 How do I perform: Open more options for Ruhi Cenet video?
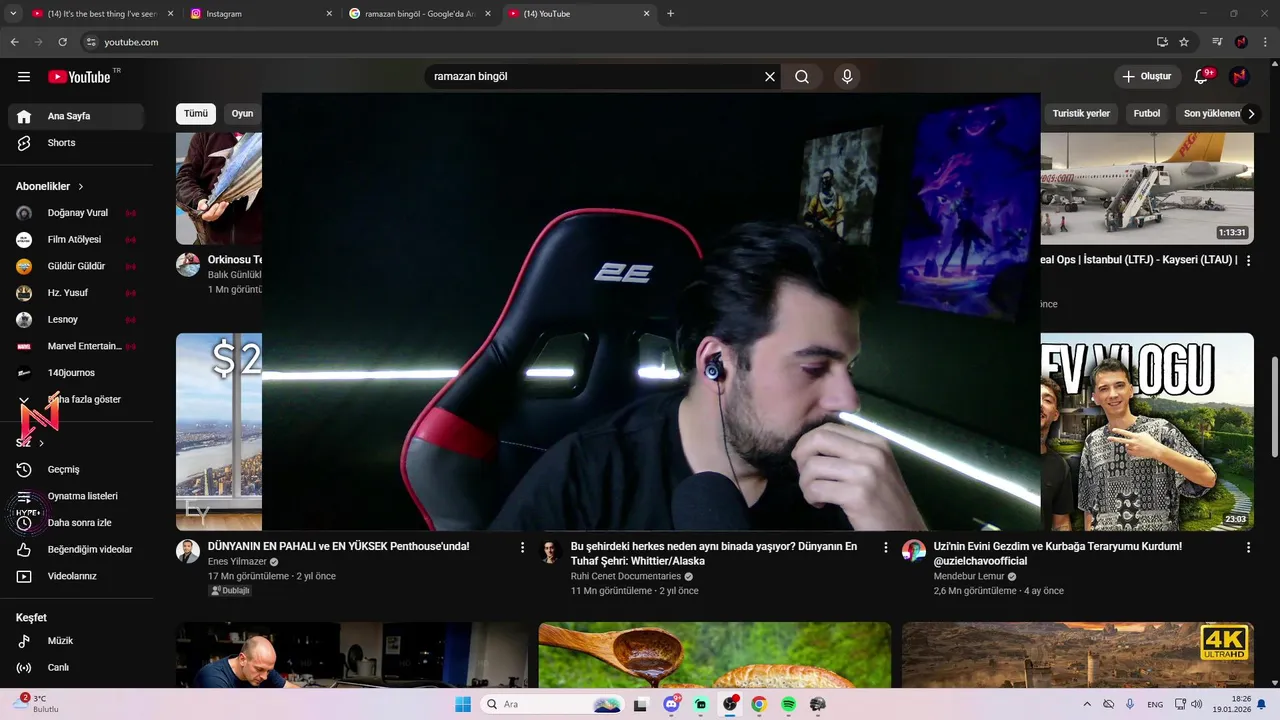885,548
